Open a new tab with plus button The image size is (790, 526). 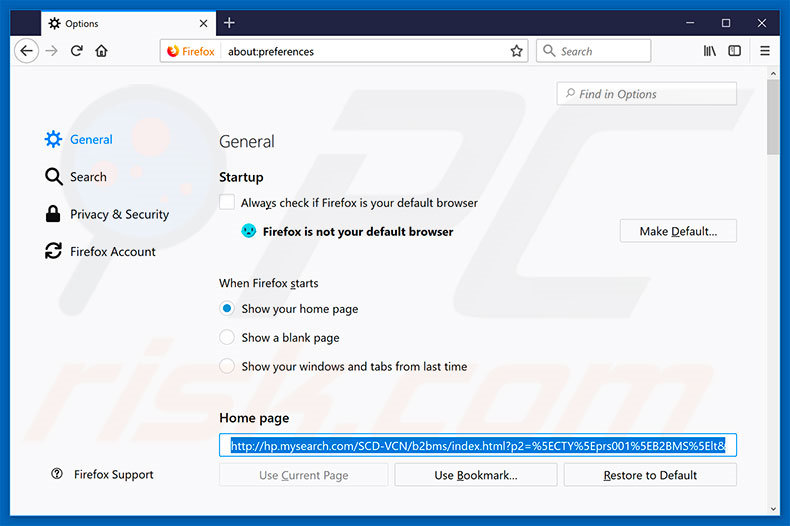[x=229, y=23]
